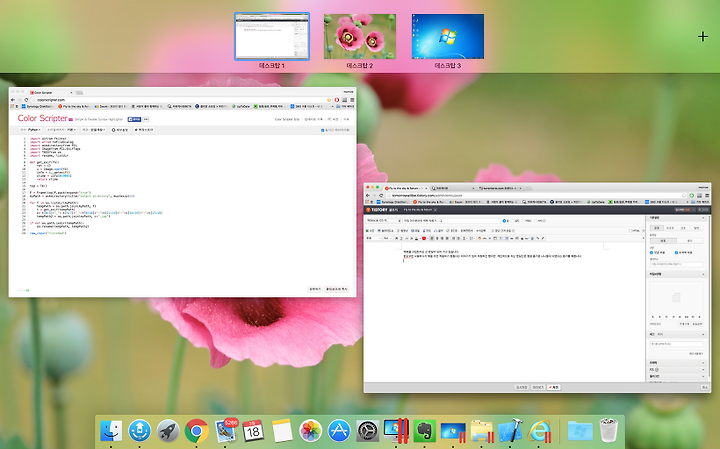
Task: Open Parallels Desktop icon in Dock
Action: click(396, 431)
